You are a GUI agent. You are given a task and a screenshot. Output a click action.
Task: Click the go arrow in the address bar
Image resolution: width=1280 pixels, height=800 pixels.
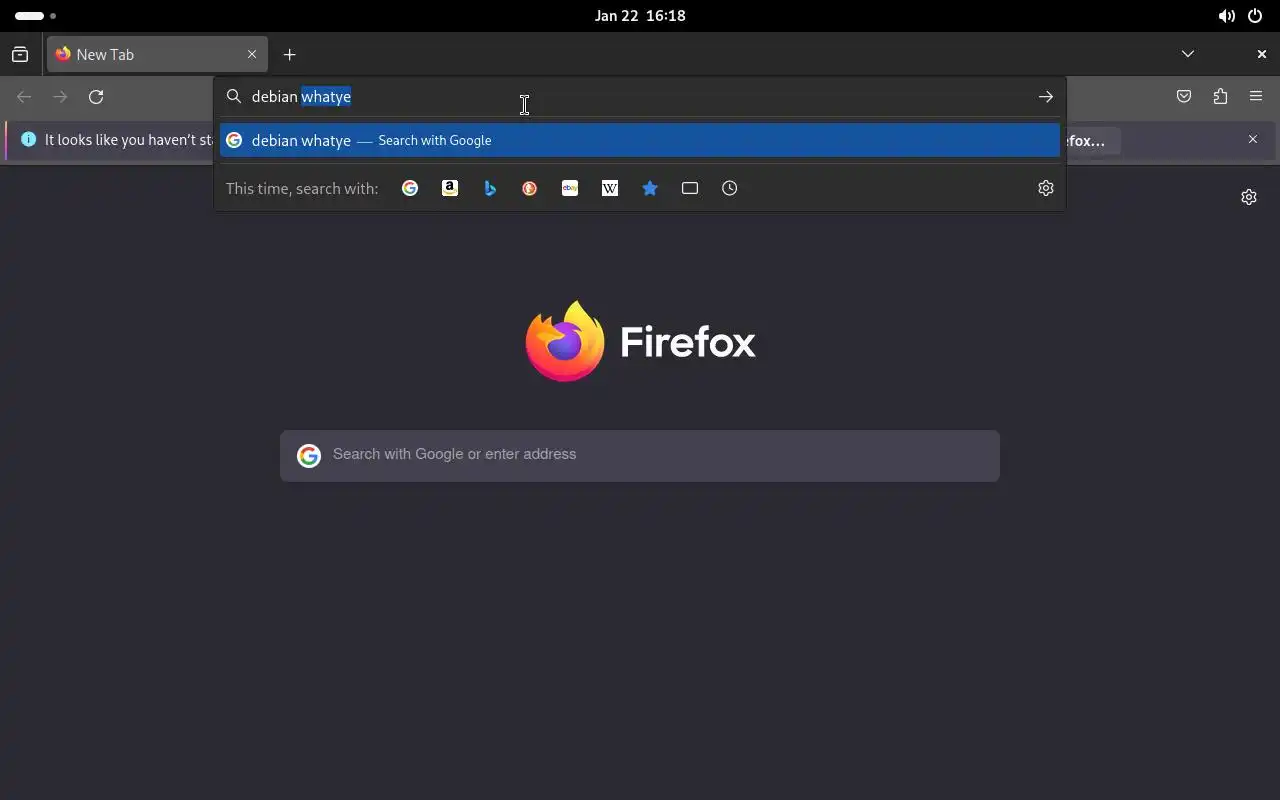(1045, 97)
